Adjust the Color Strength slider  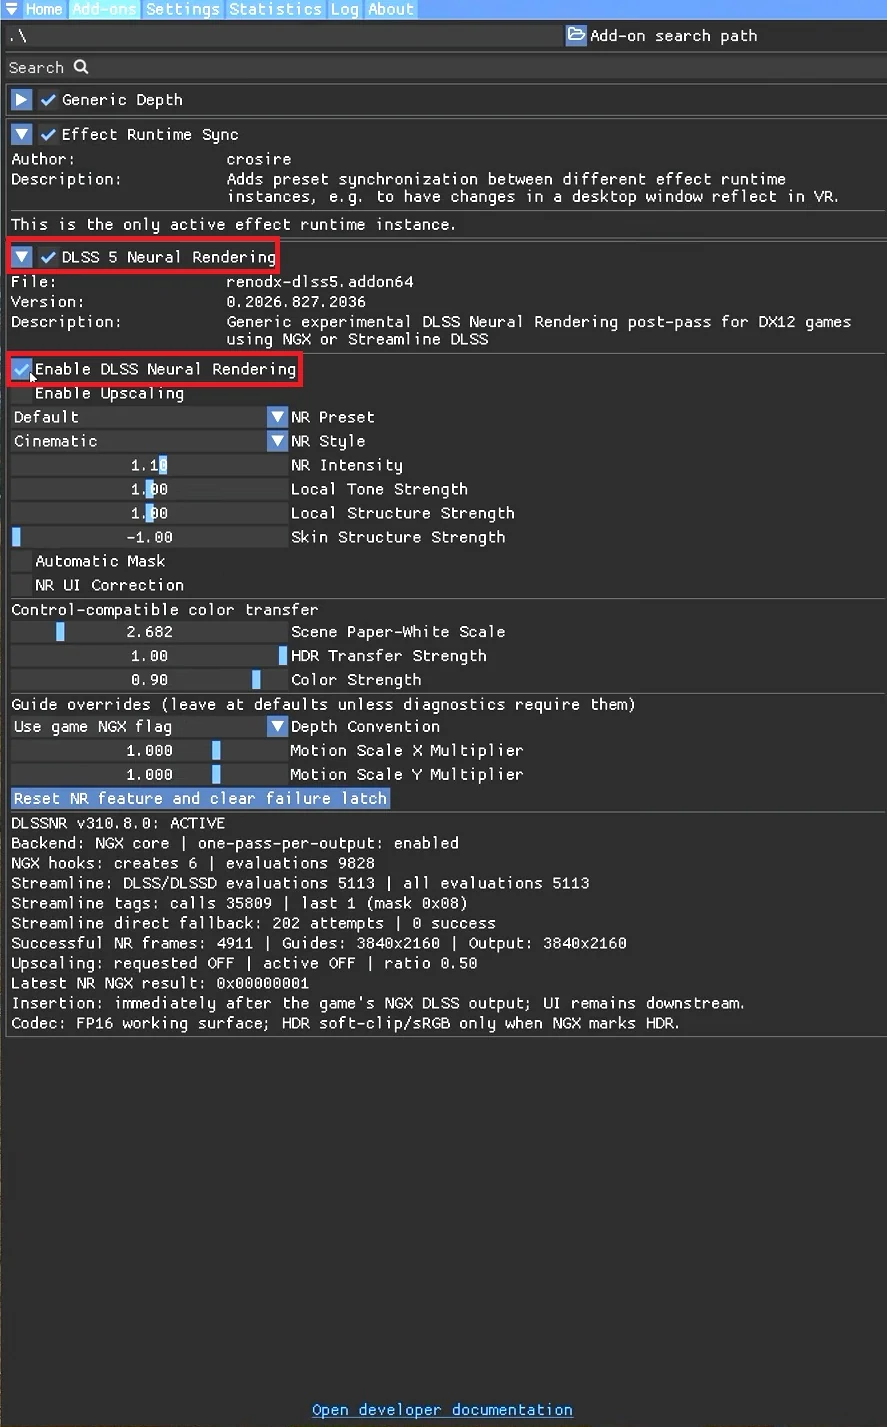coord(149,680)
